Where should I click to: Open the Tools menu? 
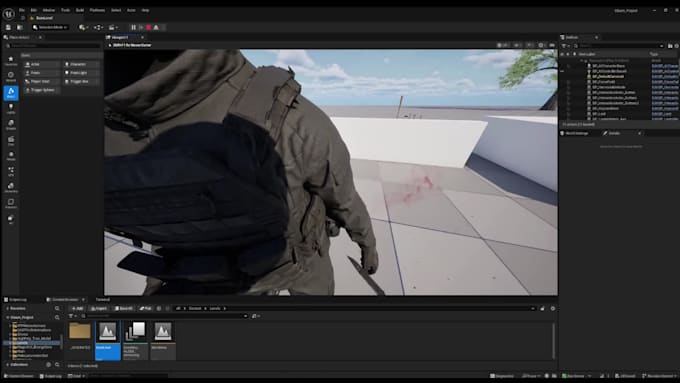coord(65,10)
